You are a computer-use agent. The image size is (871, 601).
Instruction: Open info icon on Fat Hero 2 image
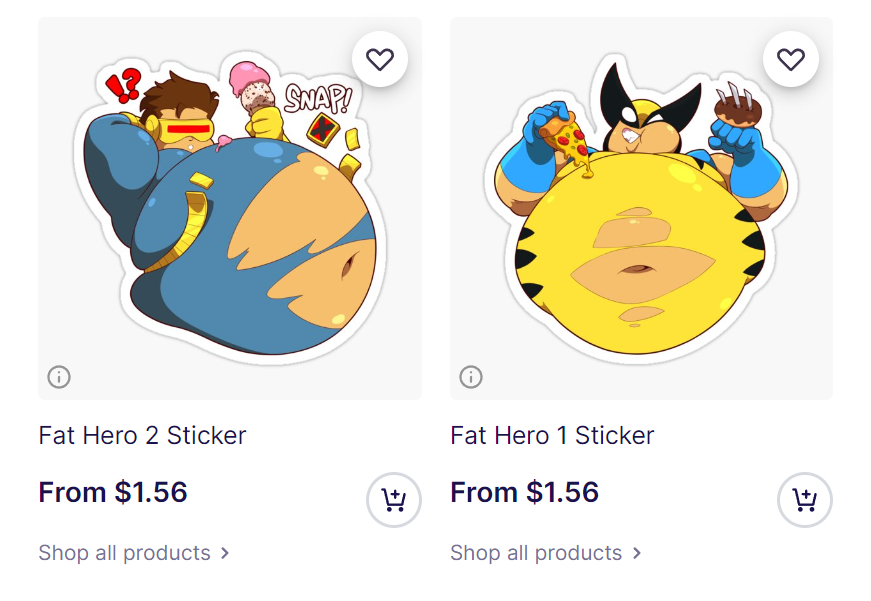(x=59, y=377)
